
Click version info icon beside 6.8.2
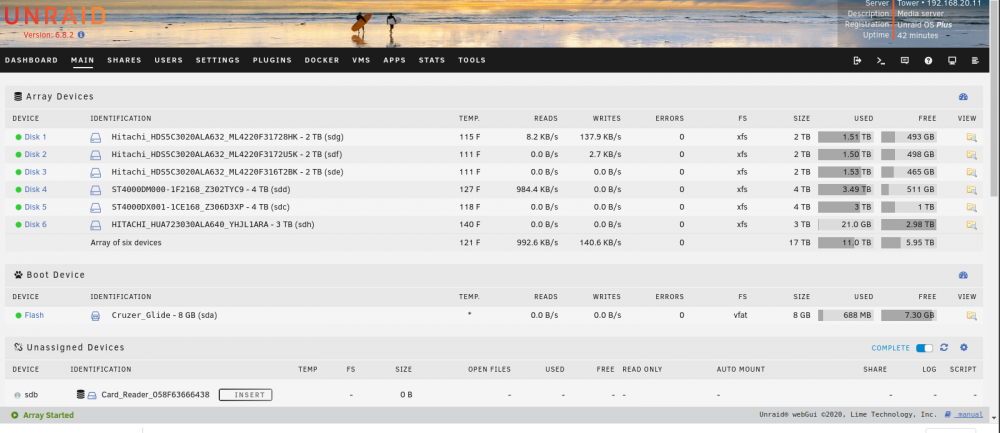82,35
